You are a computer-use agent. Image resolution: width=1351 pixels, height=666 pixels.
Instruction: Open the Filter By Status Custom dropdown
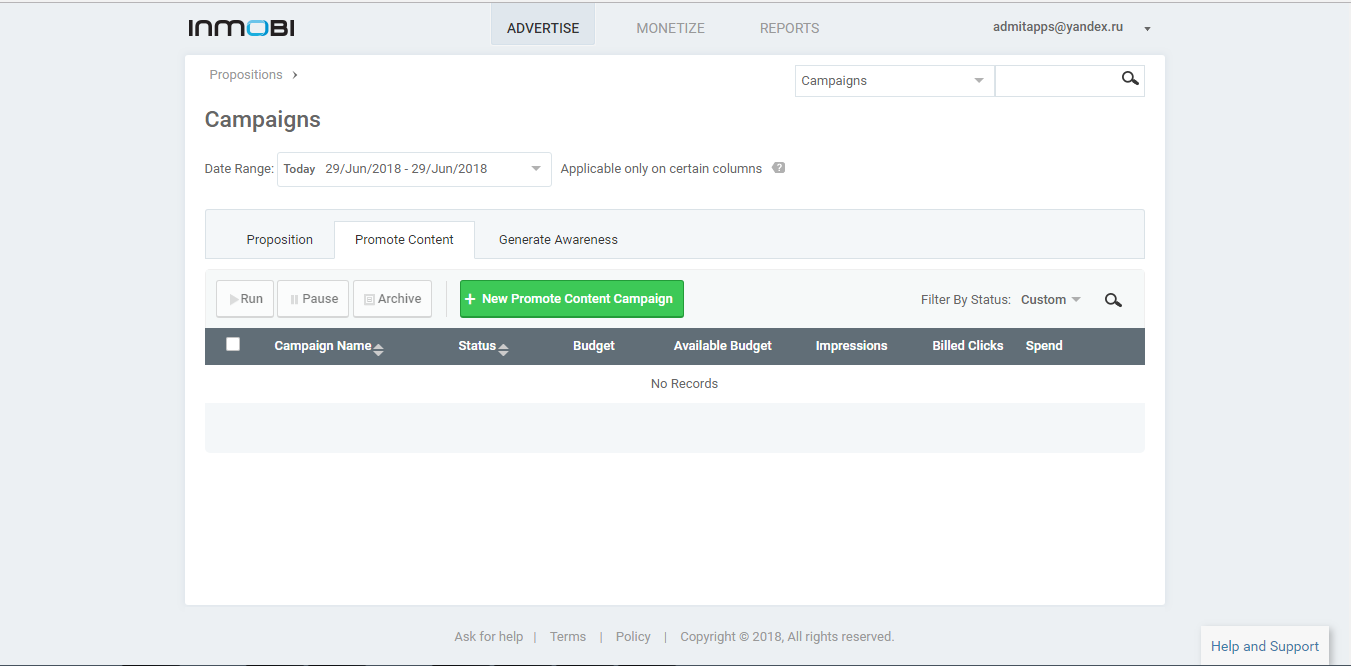pos(1051,300)
